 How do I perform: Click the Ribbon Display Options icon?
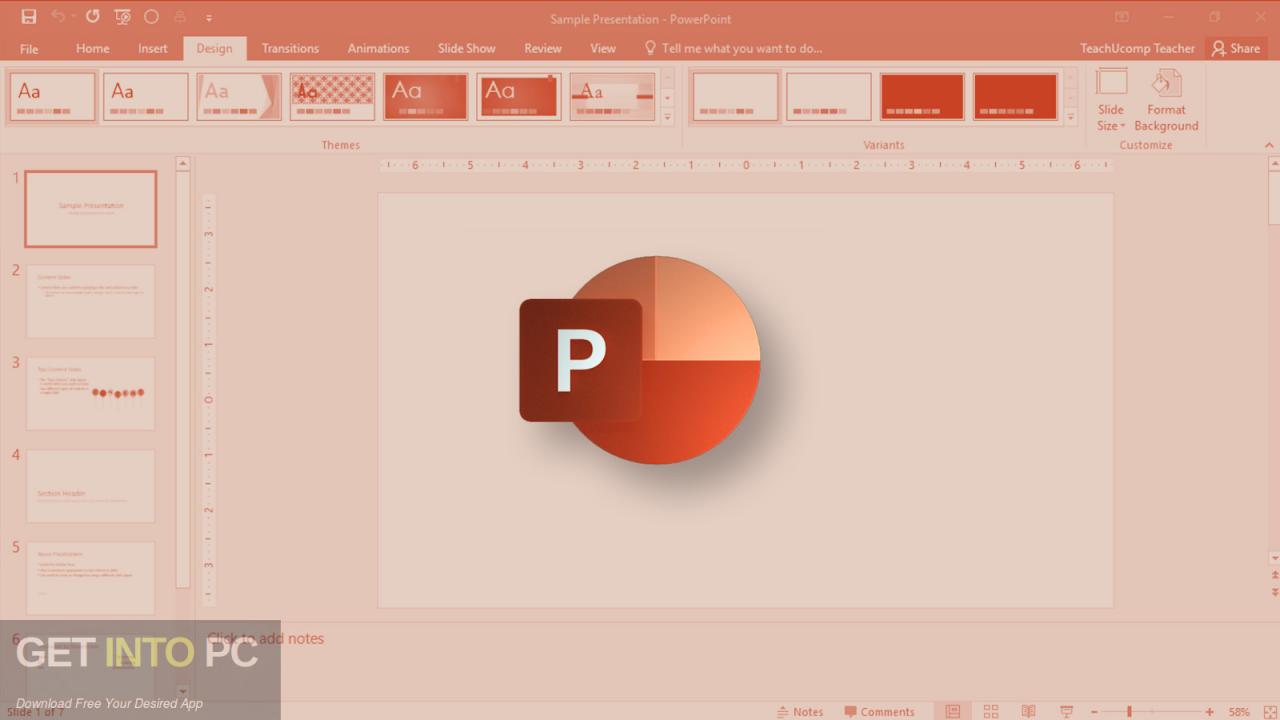pos(1122,17)
